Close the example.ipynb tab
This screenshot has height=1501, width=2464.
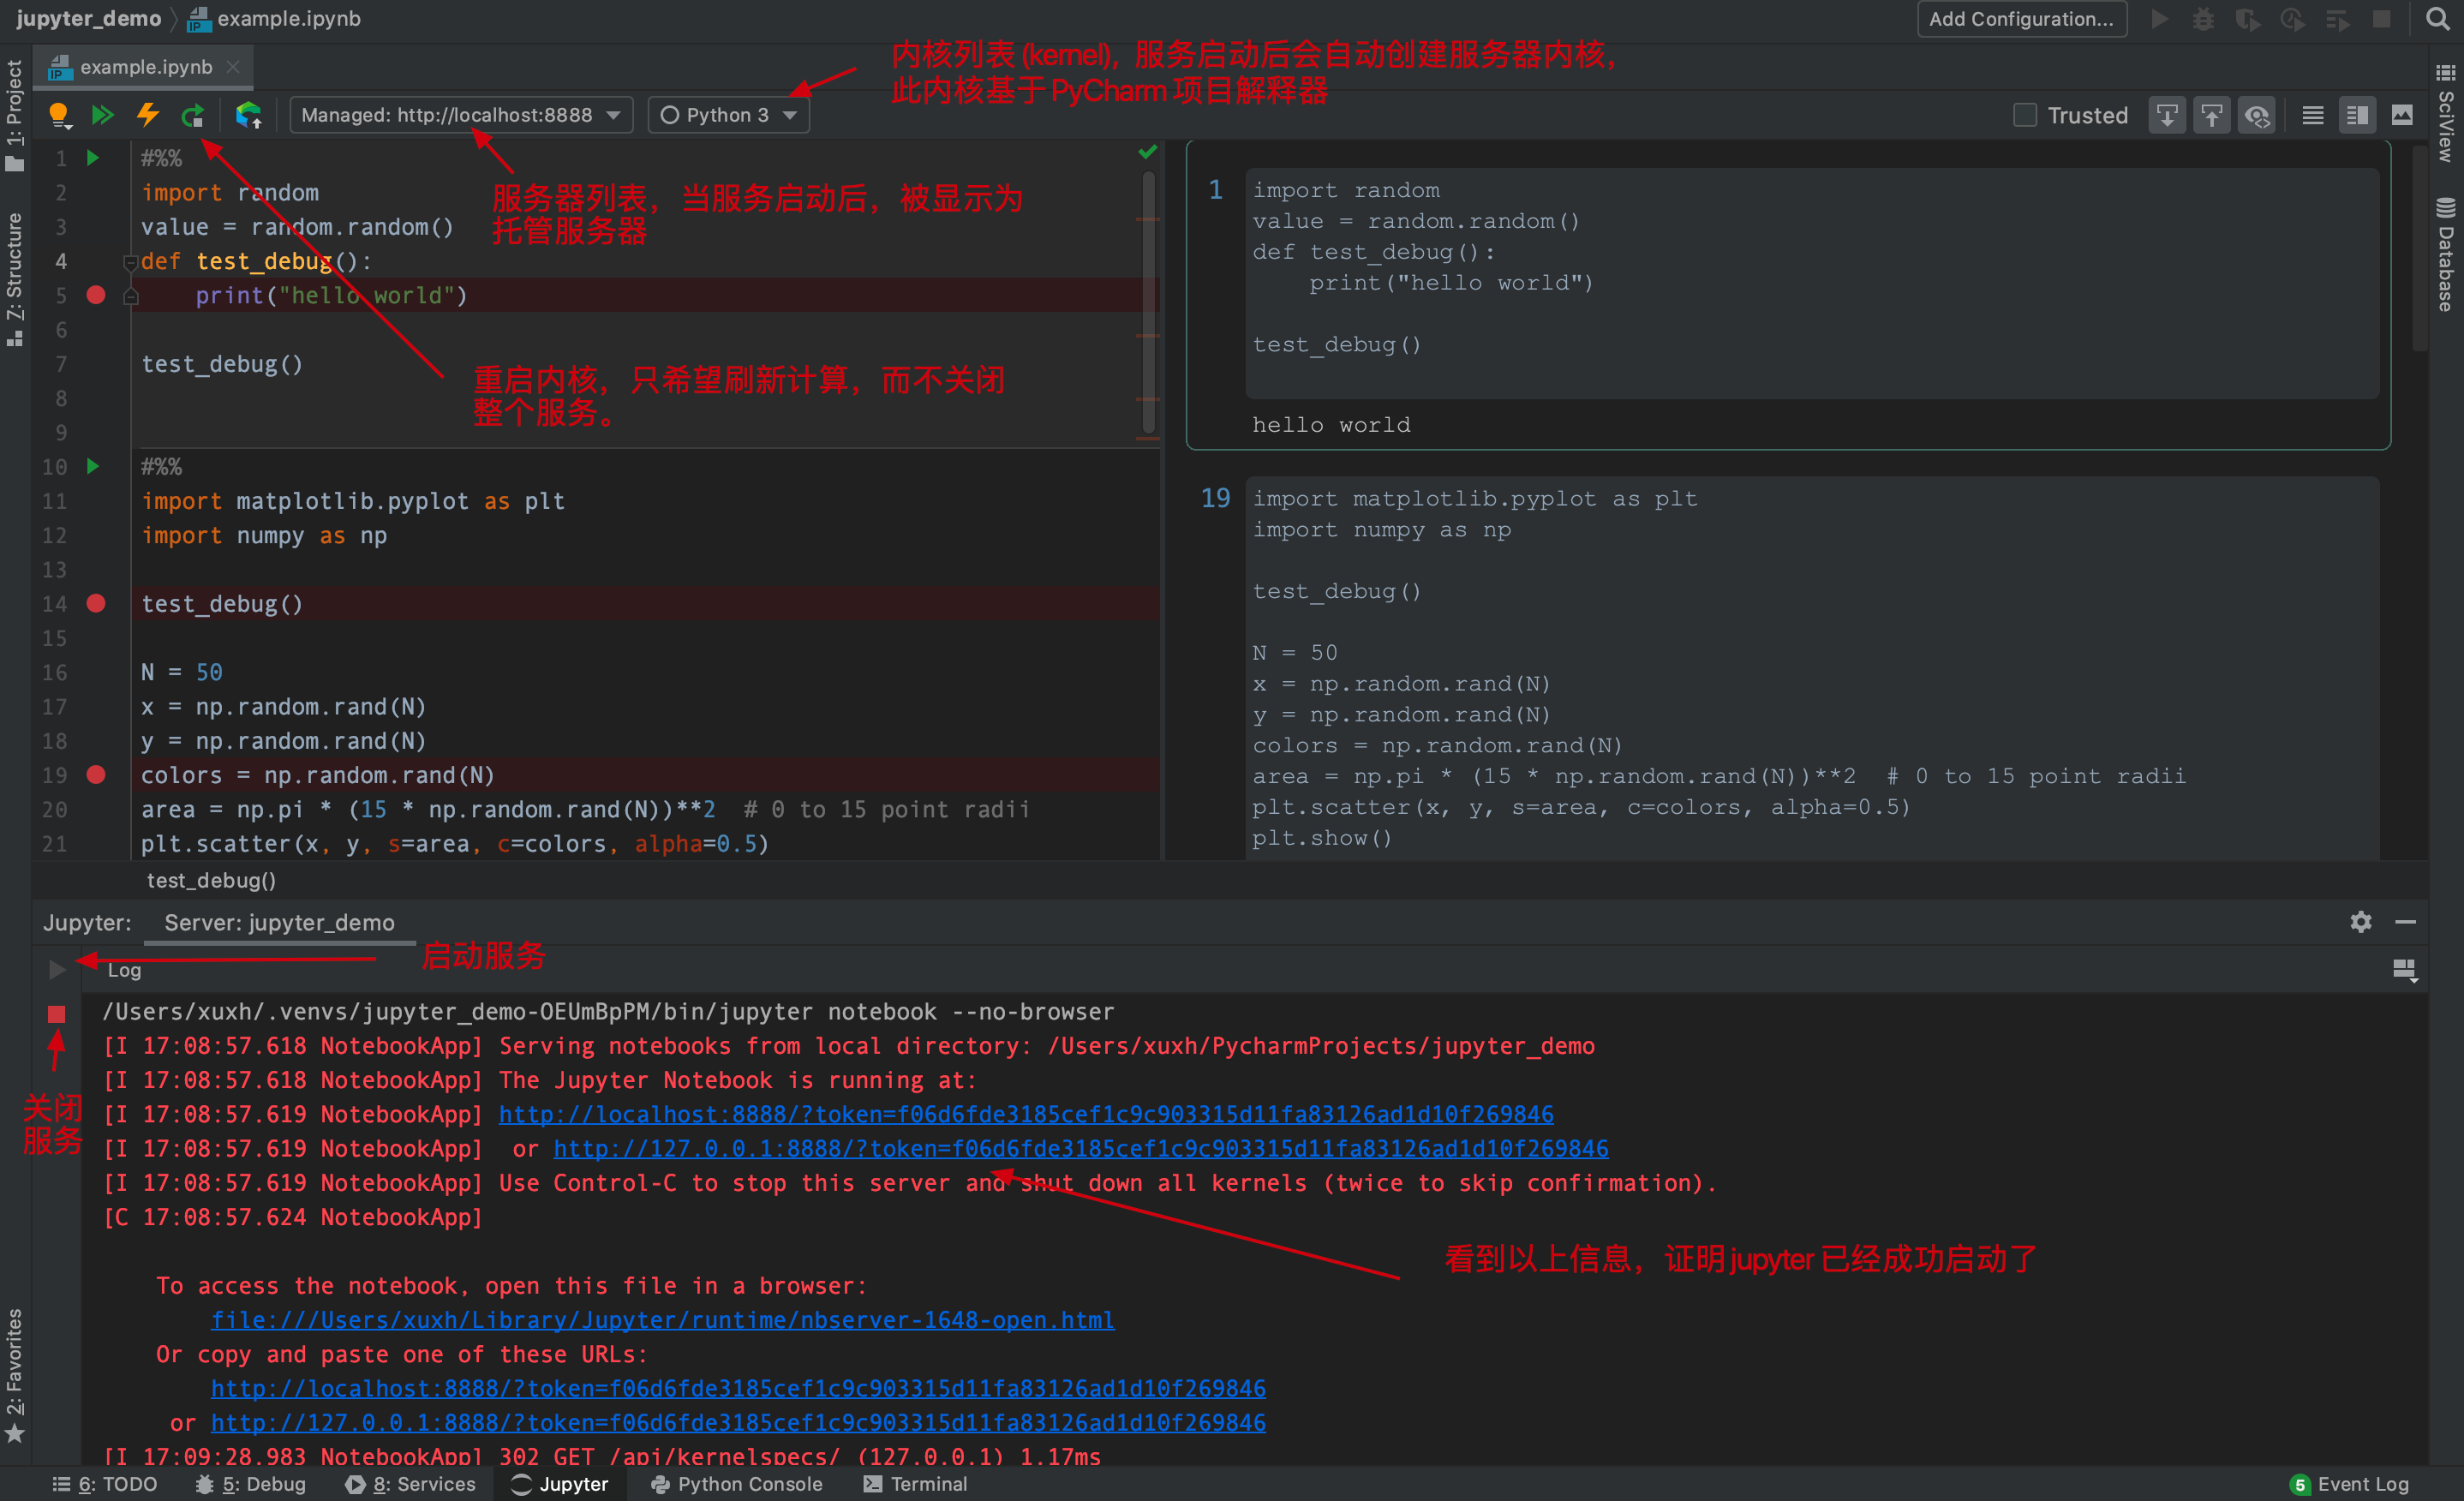[x=233, y=67]
